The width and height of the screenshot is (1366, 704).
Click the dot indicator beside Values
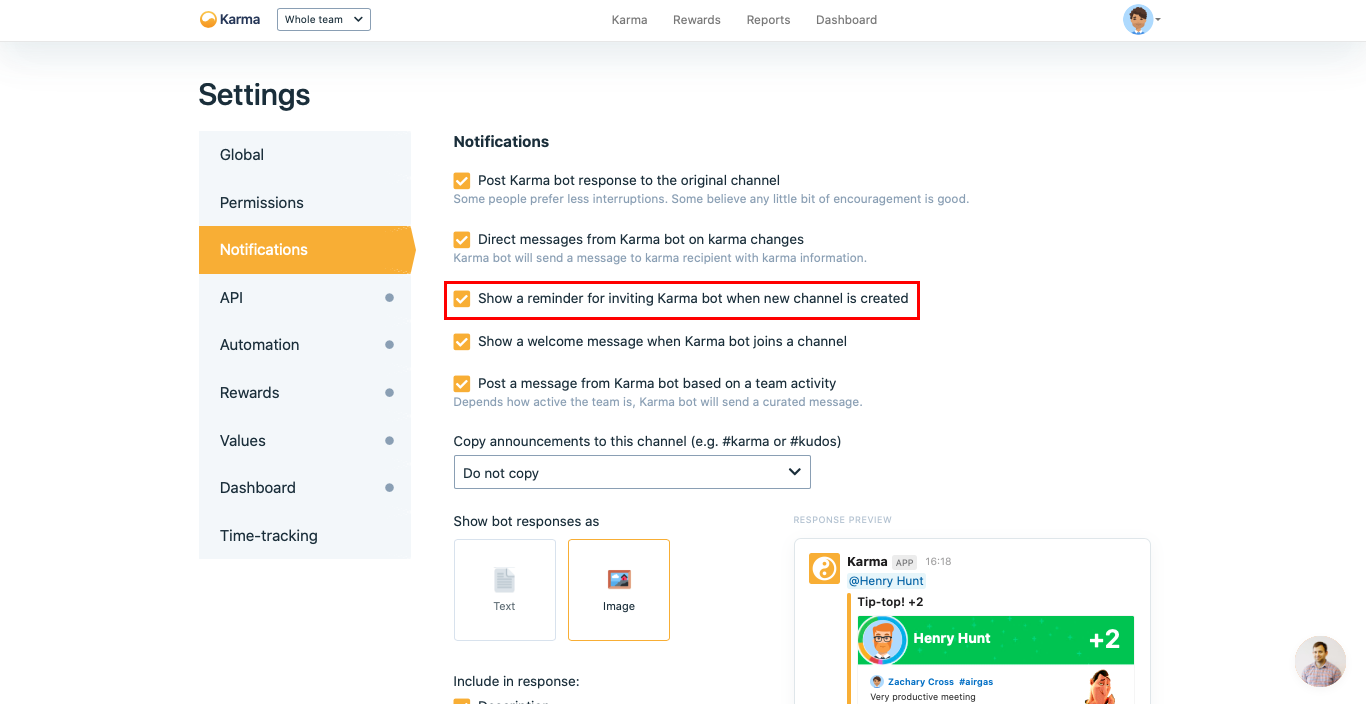(x=389, y=441)
